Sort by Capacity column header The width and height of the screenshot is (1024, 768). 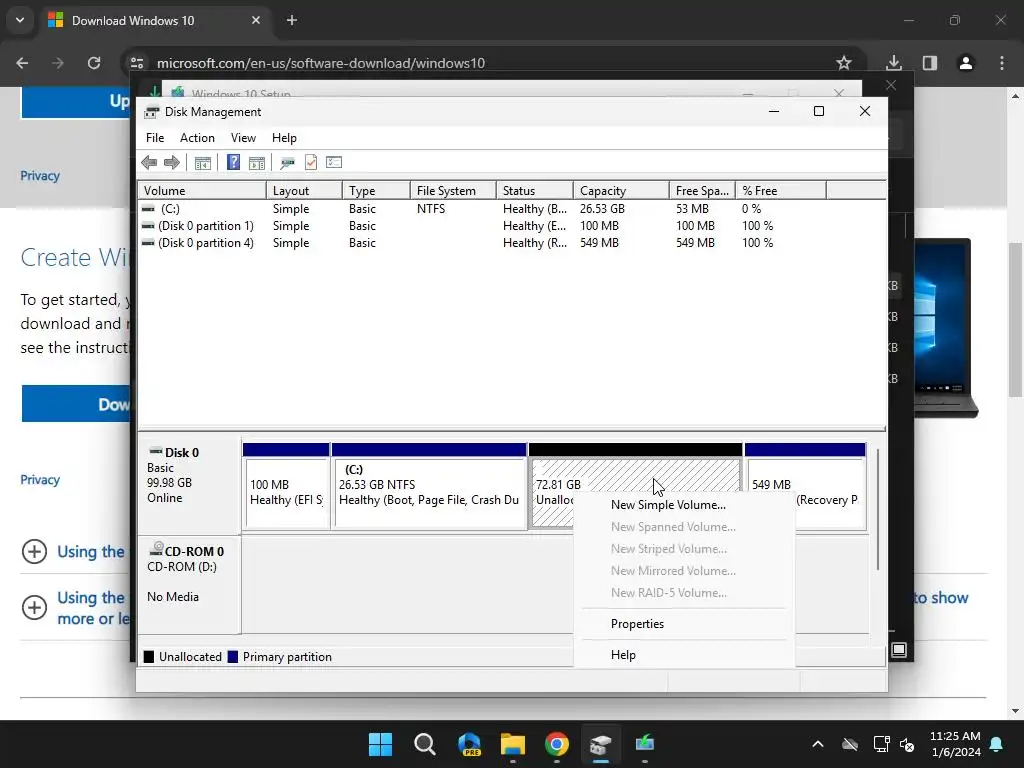pos(621,191)
